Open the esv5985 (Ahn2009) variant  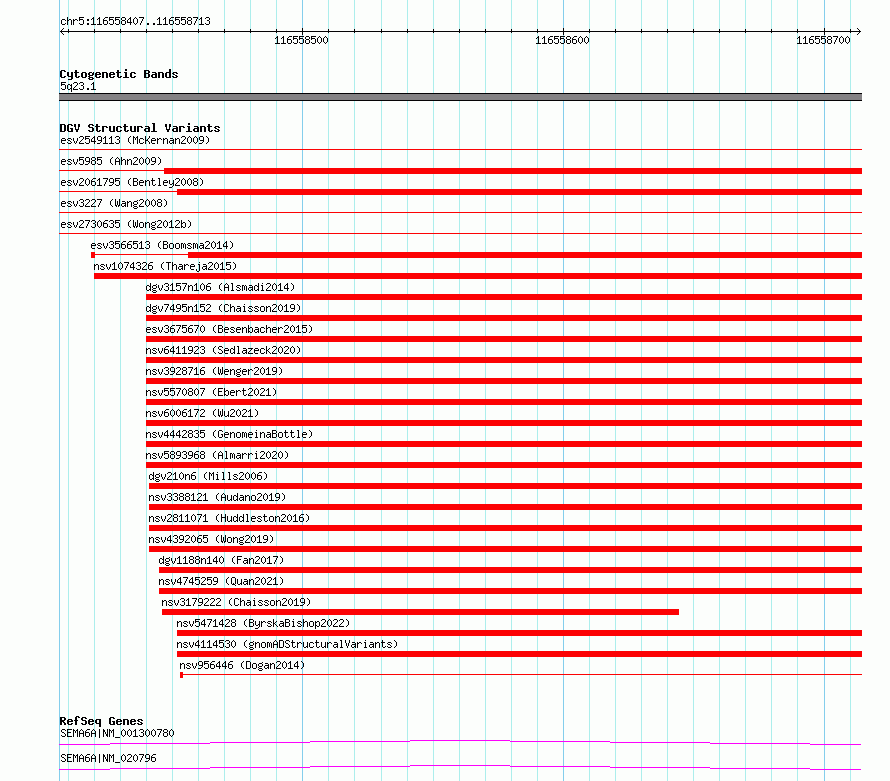pyautogui.click(x=111, y=161)
